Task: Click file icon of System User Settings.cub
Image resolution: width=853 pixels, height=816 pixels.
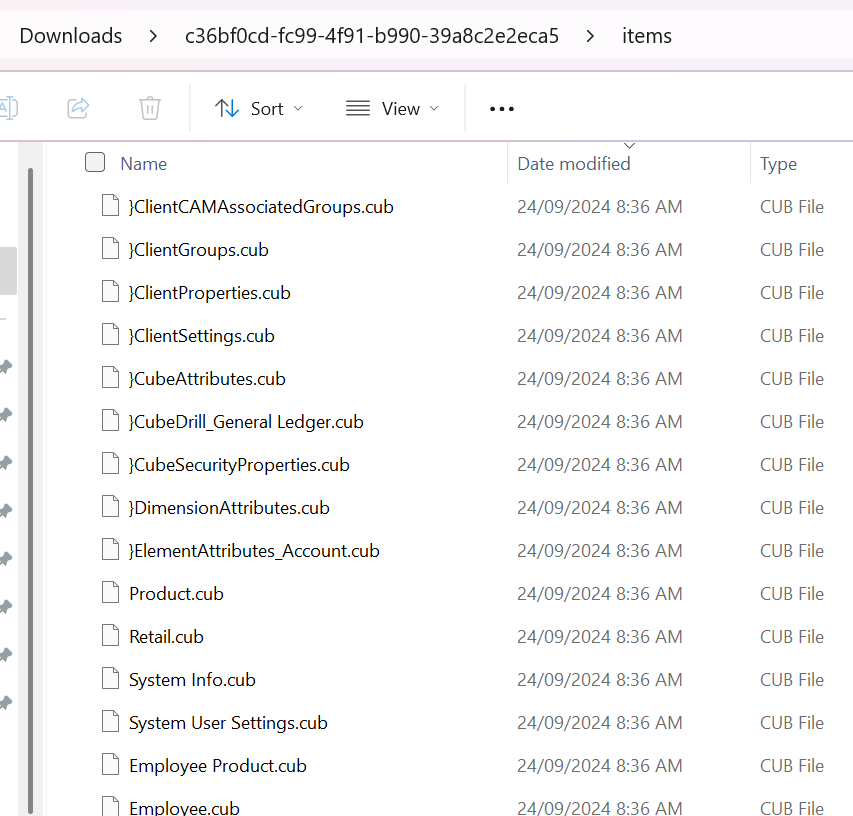Action: (110, 721)
